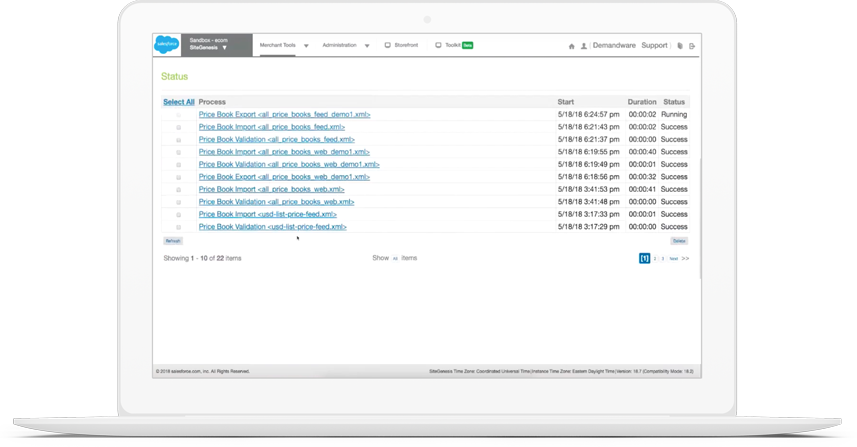857x447 pixels.
Task: Click the Process column header
Action: point(212,102)
